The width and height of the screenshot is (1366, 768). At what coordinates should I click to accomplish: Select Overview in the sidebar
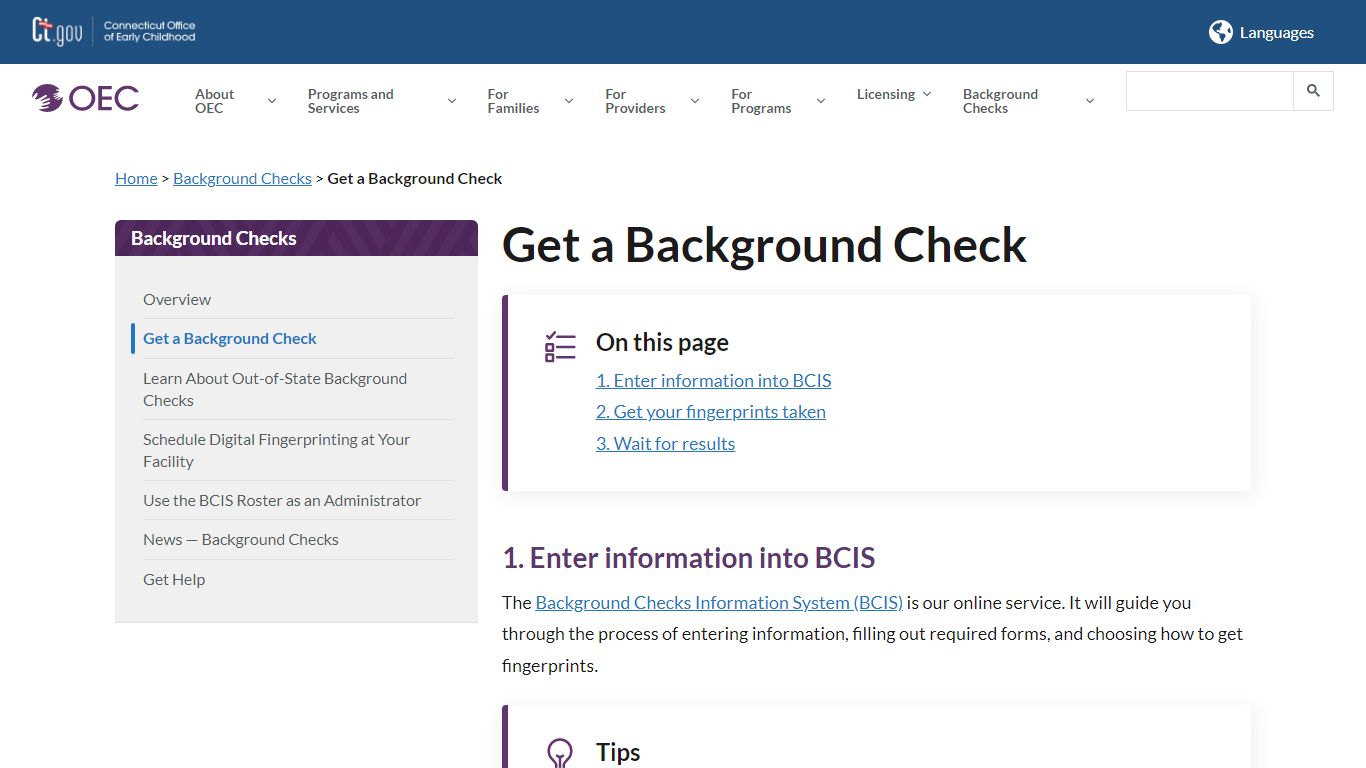[x=177, y=299]
